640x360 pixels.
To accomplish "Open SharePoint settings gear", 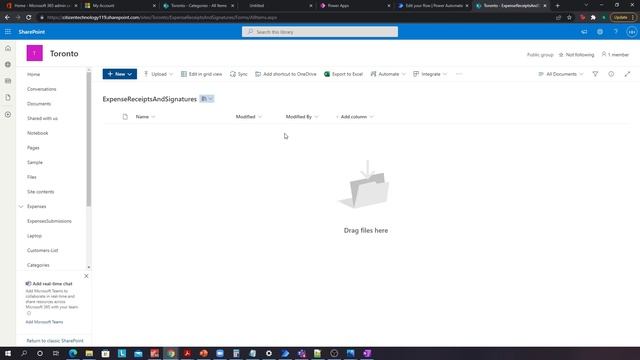I will [600, 32].
